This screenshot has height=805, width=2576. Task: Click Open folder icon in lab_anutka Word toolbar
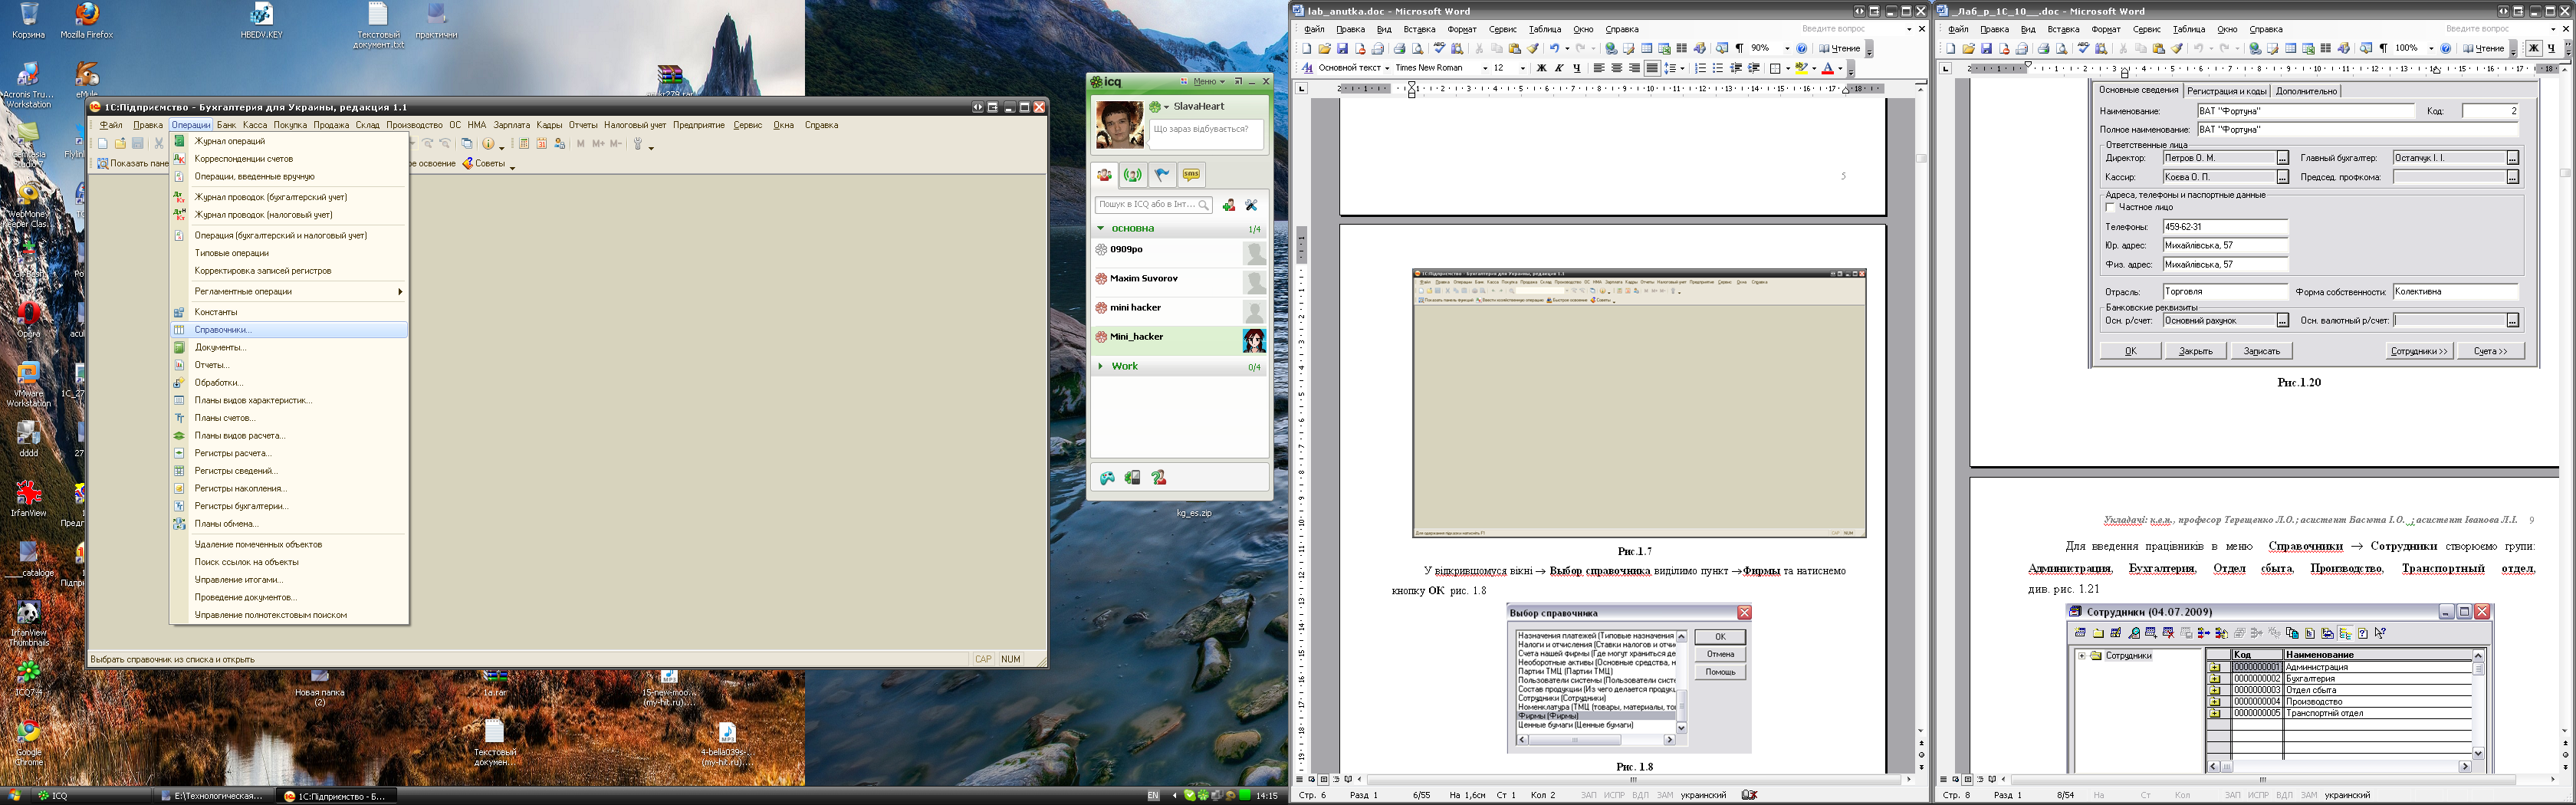pos(1325,48)
